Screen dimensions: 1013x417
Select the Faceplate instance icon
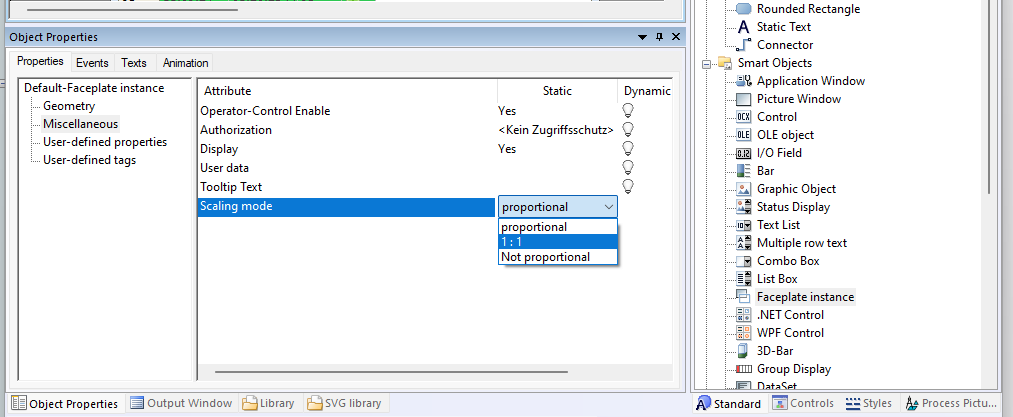coord(744,297)
